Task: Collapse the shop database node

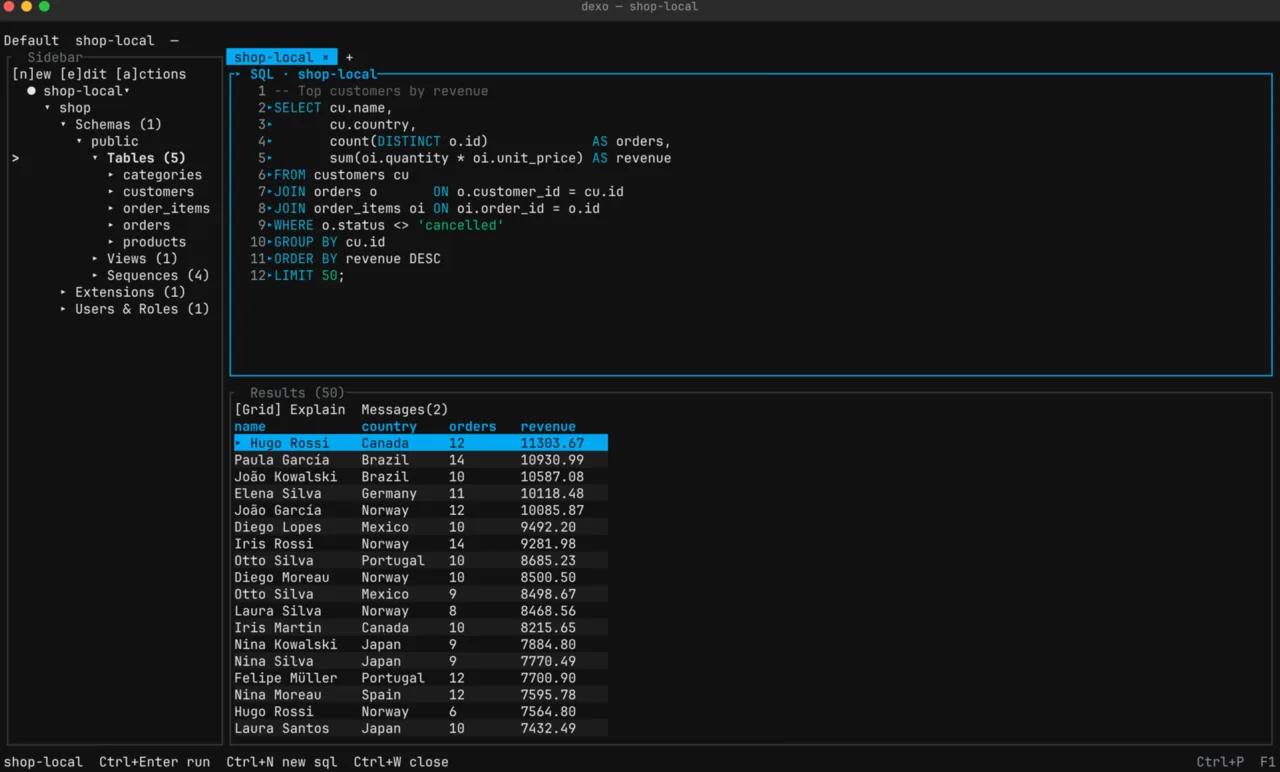Action: coord(47,108)
